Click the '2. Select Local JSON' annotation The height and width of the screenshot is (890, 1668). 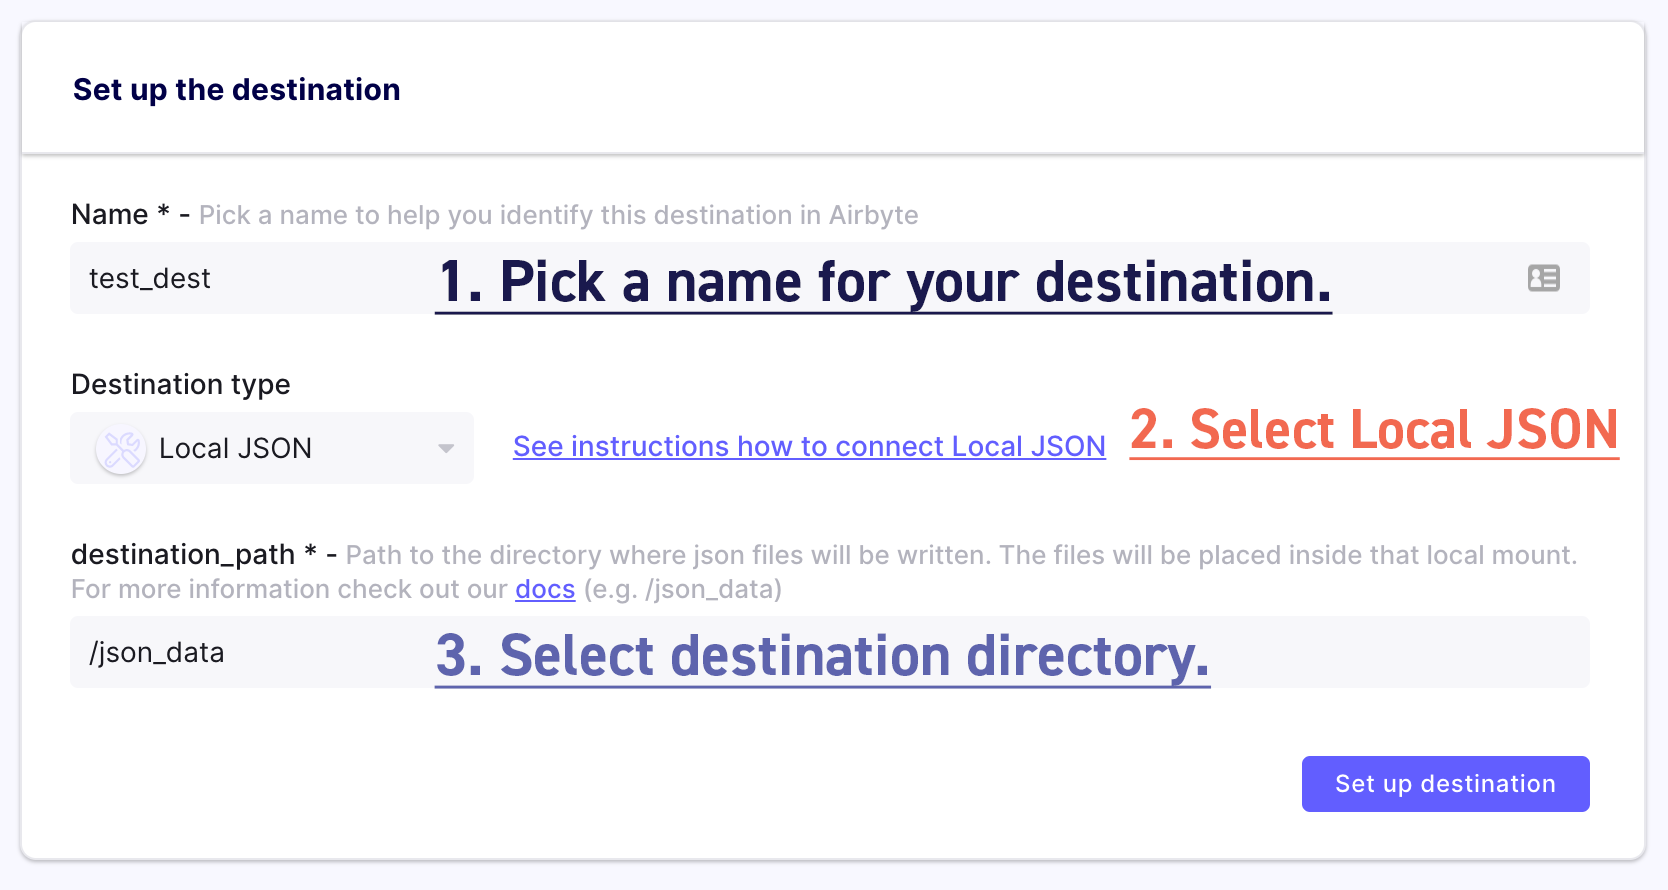1373,430
